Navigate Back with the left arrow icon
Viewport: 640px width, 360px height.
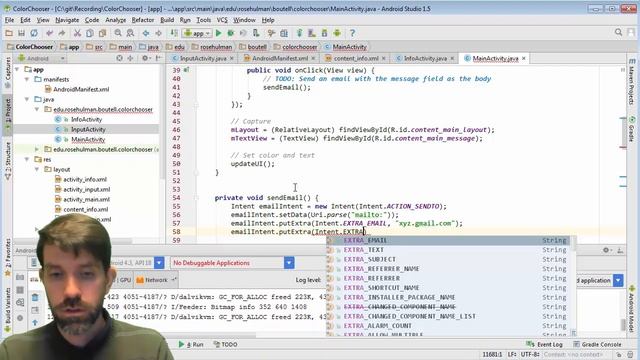coord(146,33)
